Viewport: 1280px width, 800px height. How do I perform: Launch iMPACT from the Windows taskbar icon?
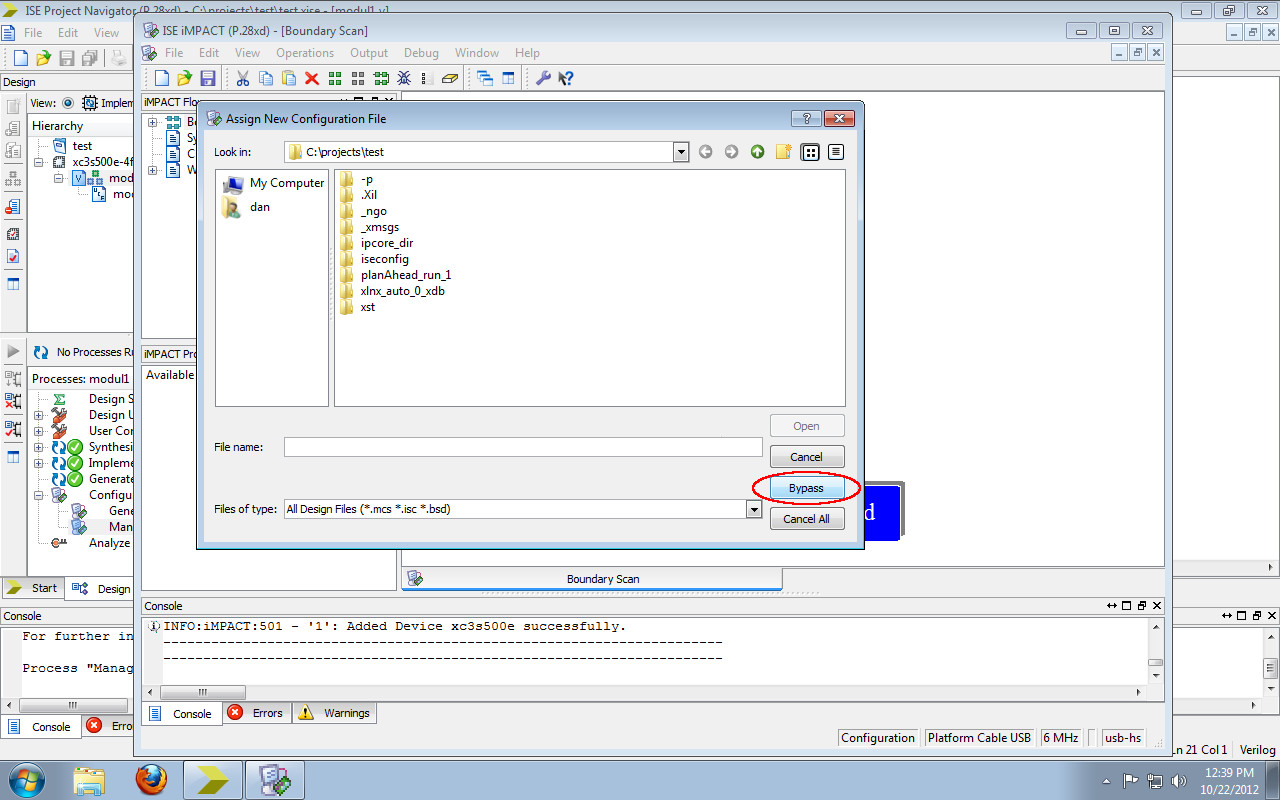(274, 779)
